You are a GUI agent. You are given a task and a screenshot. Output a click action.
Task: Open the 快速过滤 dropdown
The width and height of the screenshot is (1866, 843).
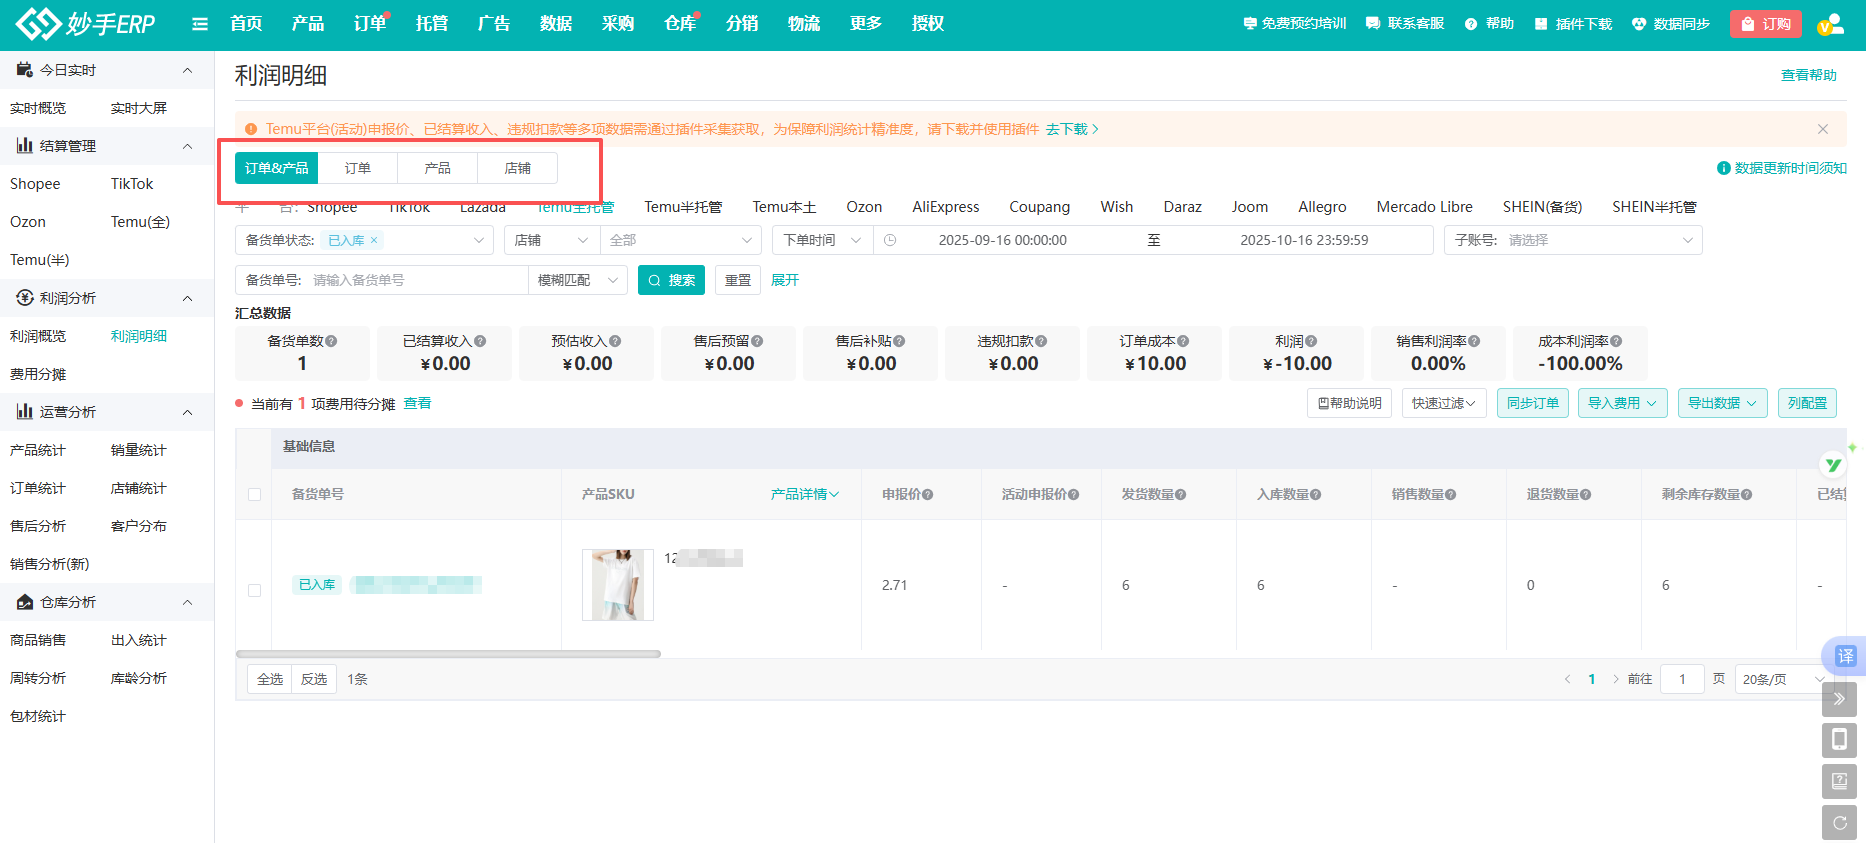point(1444,403)
